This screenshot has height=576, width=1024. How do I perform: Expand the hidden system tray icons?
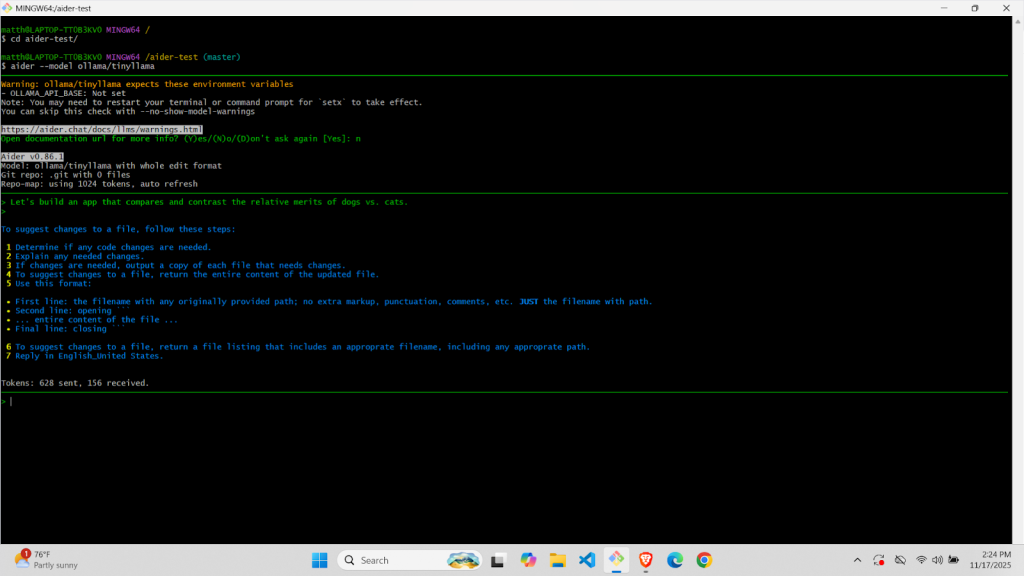click(857, 559)
